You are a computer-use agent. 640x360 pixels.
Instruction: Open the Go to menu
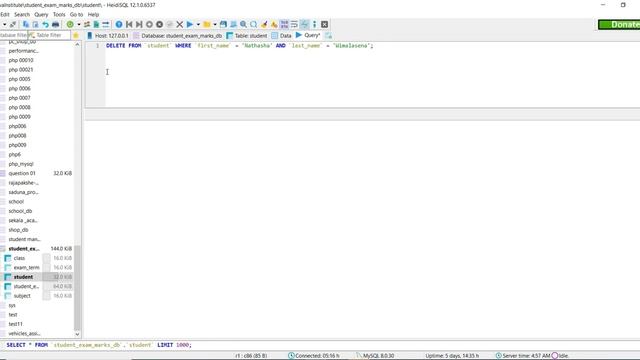click(x=76, y=14)
